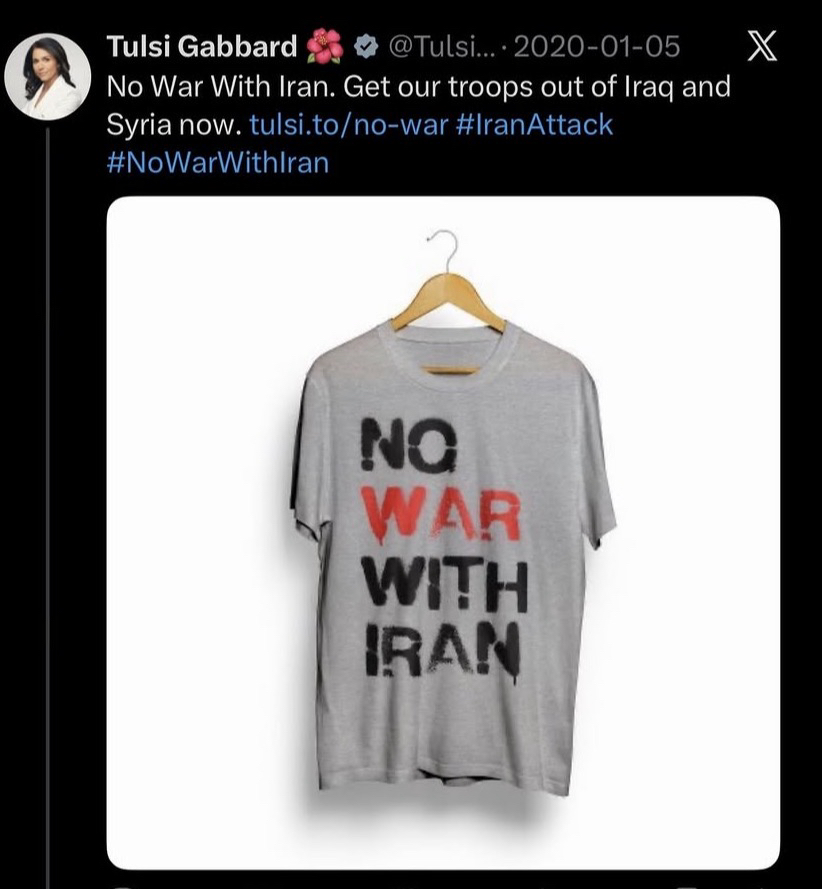The image size is (822, 889).
Task: Open the #NoWarWithIran hashtag
Action: tap(217, 161)
